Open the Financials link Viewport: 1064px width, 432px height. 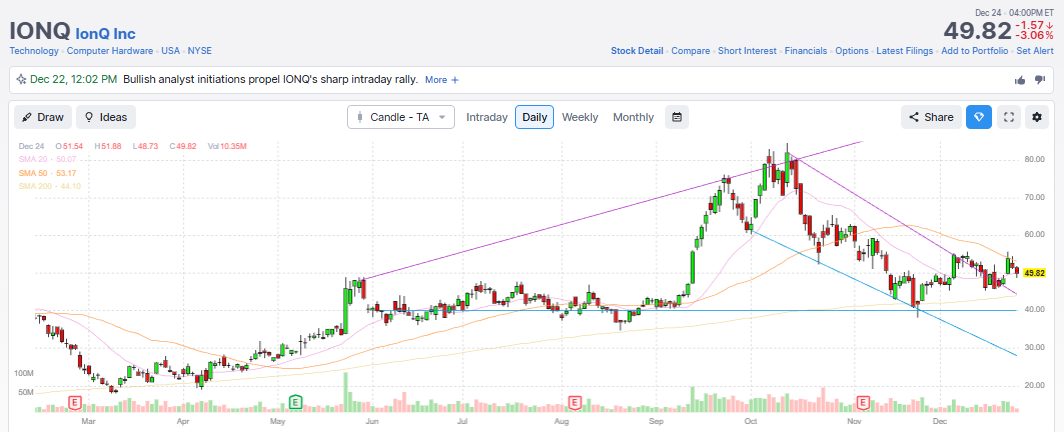[x=806, y=51]
